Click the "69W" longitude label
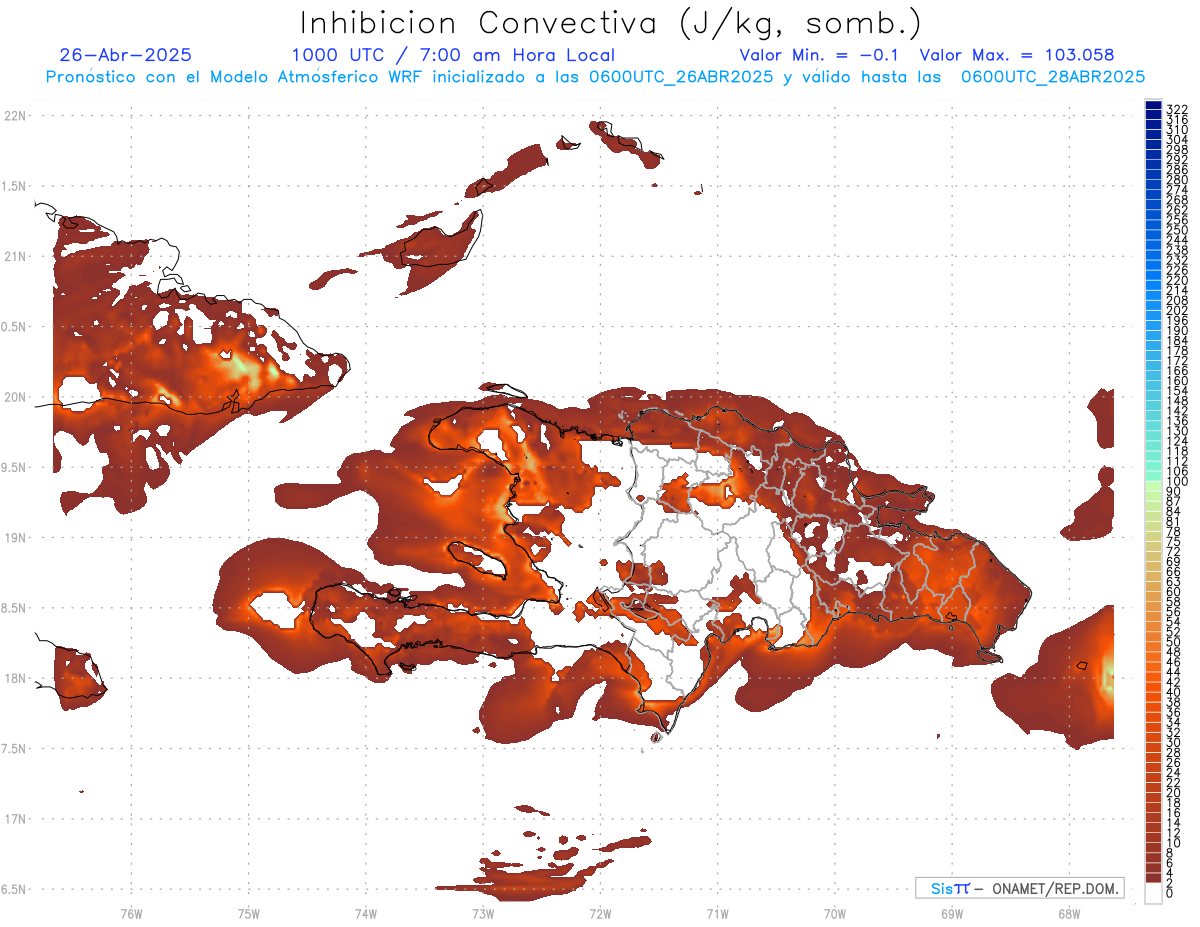 pos(952,913)
